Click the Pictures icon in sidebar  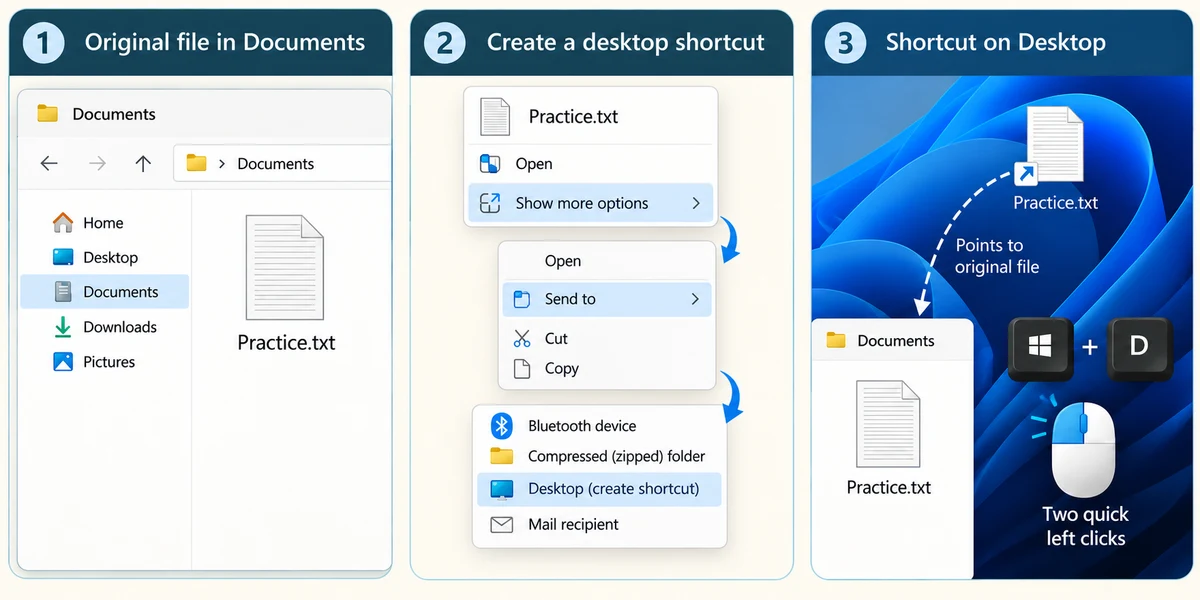(63, 362)
